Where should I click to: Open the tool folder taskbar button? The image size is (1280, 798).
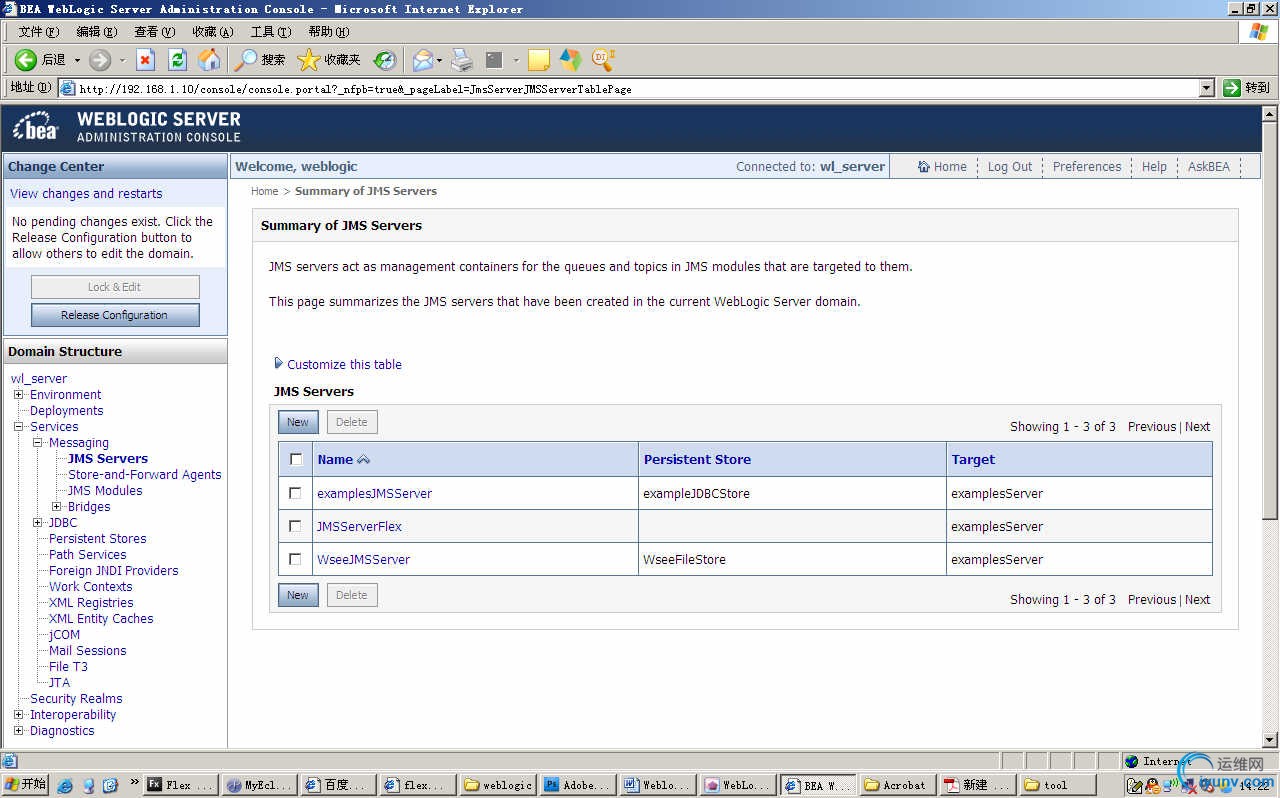coord(1057,785)
